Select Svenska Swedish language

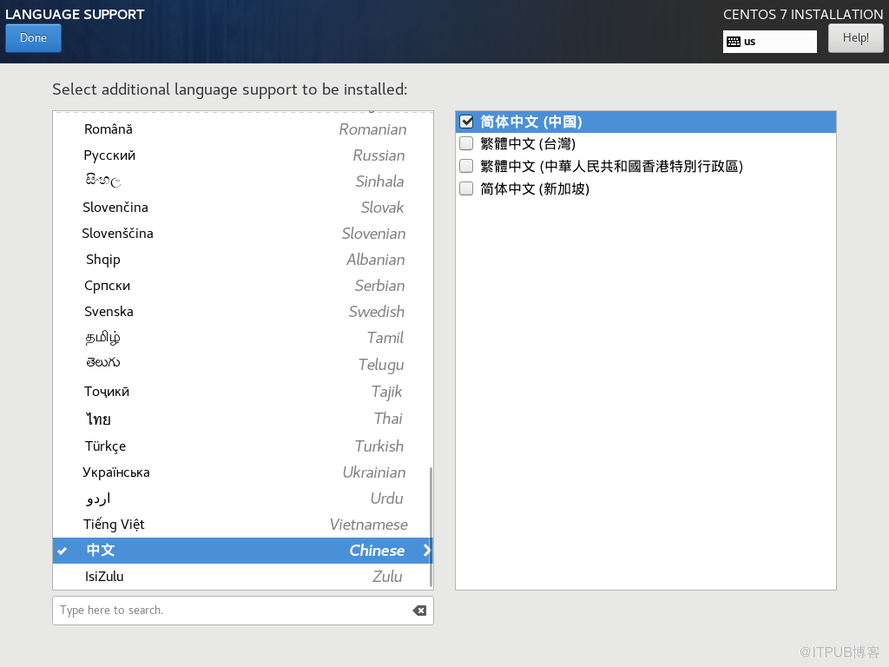coord(243,312)
